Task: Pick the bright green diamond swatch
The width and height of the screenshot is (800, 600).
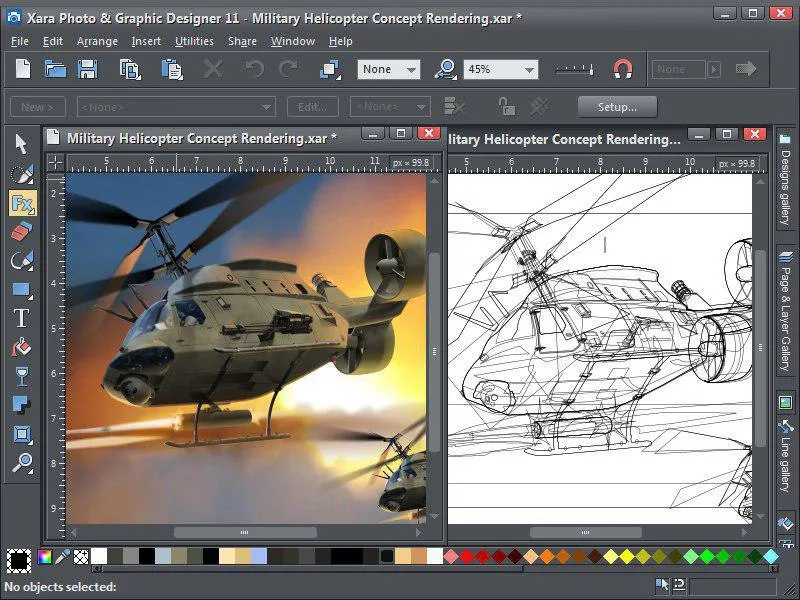Action: click(x=707, y=556)
